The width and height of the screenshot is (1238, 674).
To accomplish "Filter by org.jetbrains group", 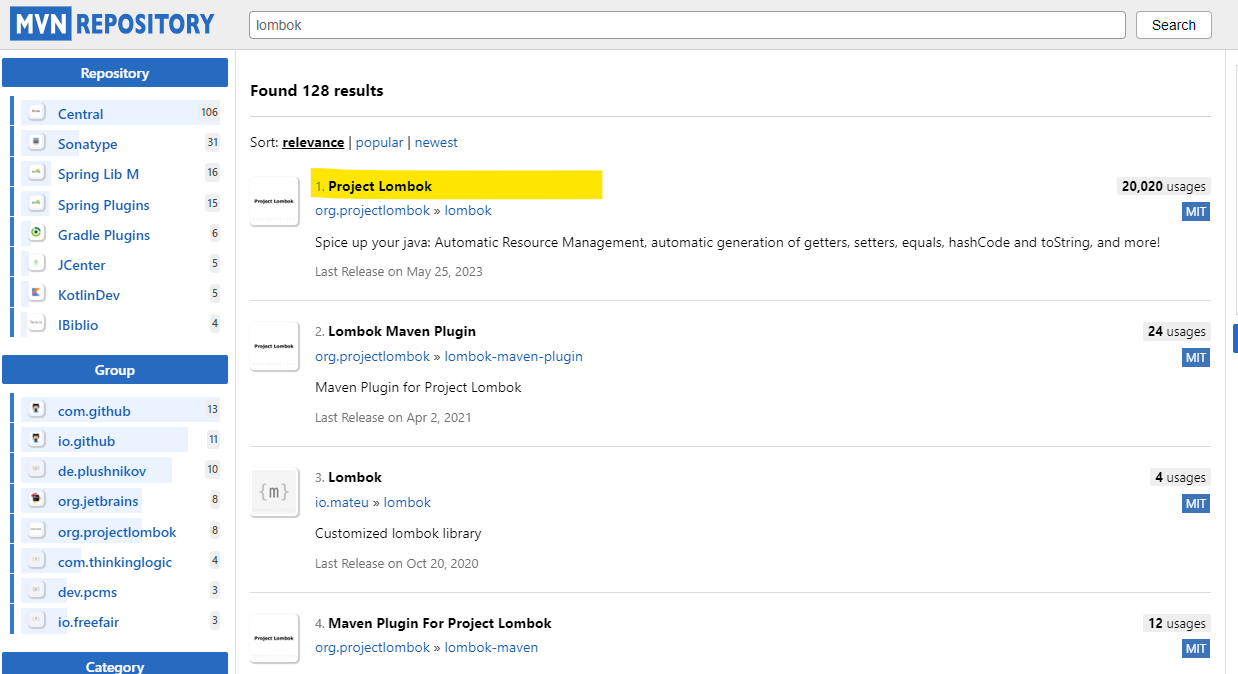I will coord(98,501).
